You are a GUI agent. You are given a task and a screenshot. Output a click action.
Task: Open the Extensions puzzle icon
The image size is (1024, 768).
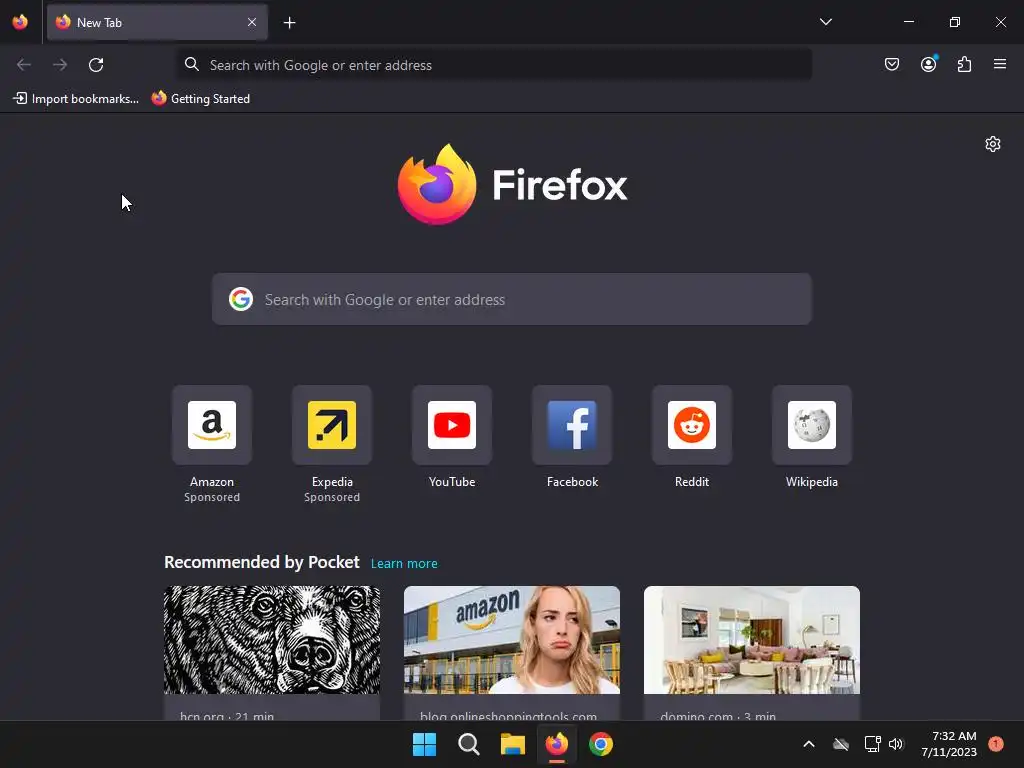pyautogui.click(x=964, y=64)
